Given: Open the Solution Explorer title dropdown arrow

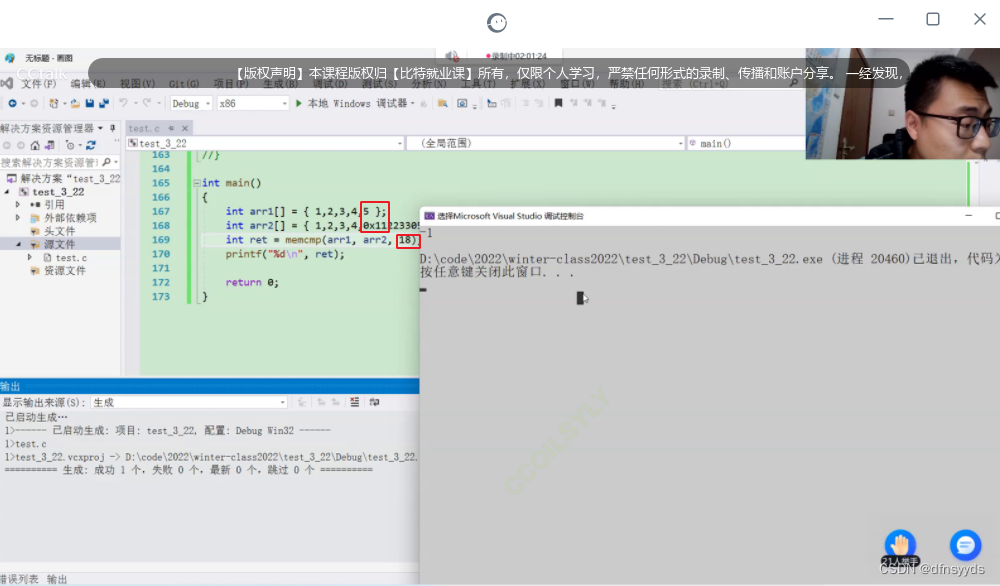Looking at the screenshot, I should click(100, 128).
